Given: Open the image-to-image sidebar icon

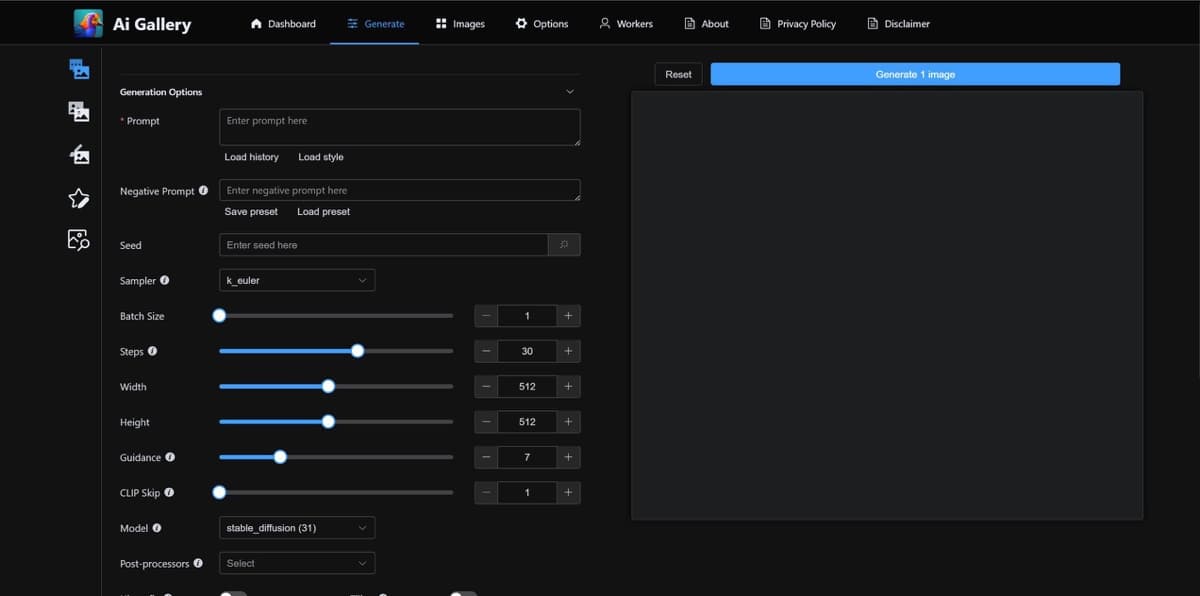Looking at the screenshot, I should coord(79,111).
